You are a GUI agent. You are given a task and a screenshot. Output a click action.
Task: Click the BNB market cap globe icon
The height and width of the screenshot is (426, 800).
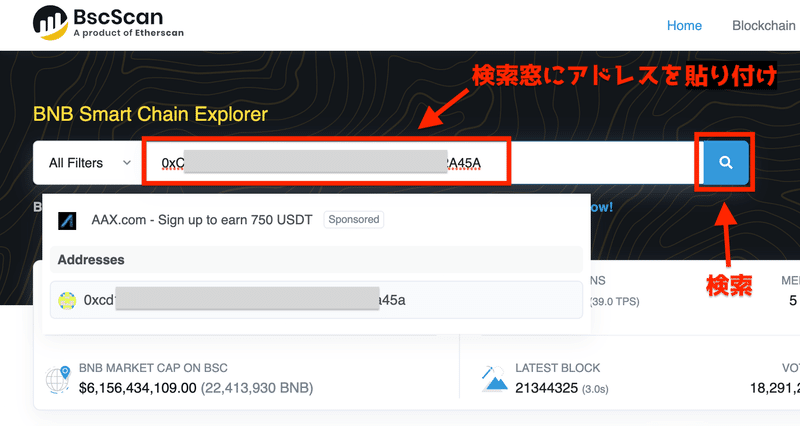(58, 379)
